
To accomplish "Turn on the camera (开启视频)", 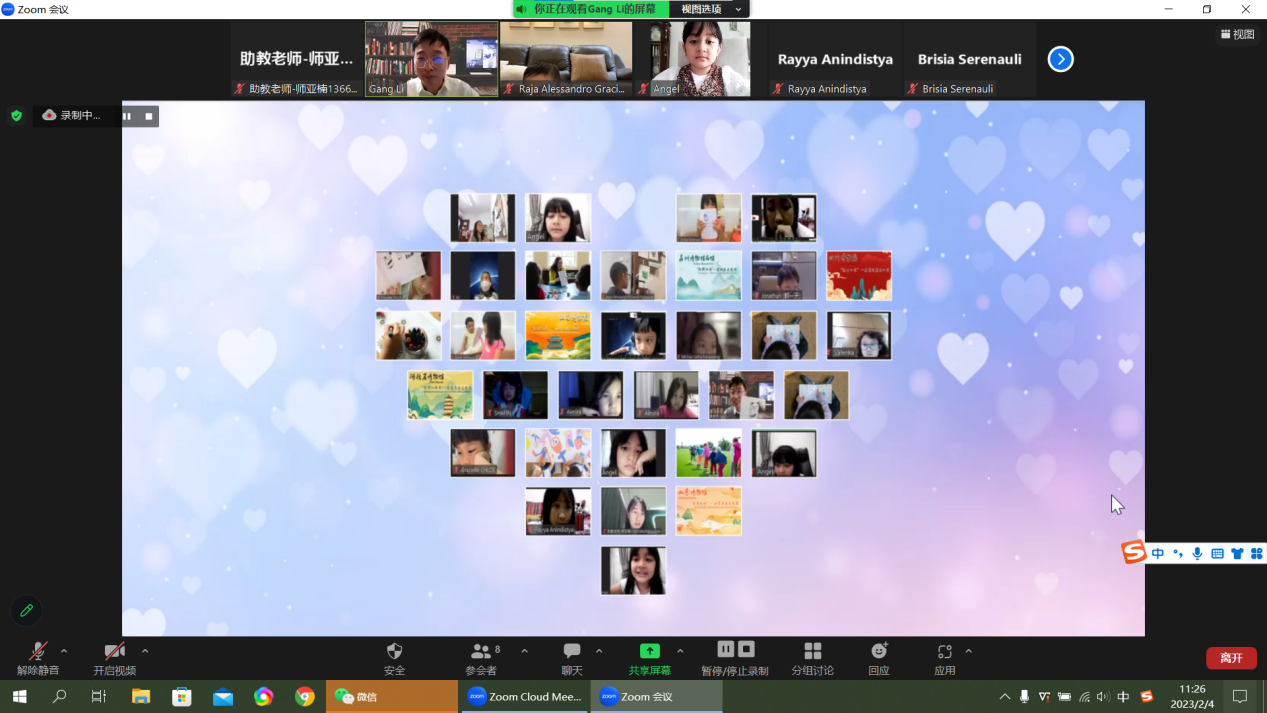I will pyautogui.click(x=114, y=652).
